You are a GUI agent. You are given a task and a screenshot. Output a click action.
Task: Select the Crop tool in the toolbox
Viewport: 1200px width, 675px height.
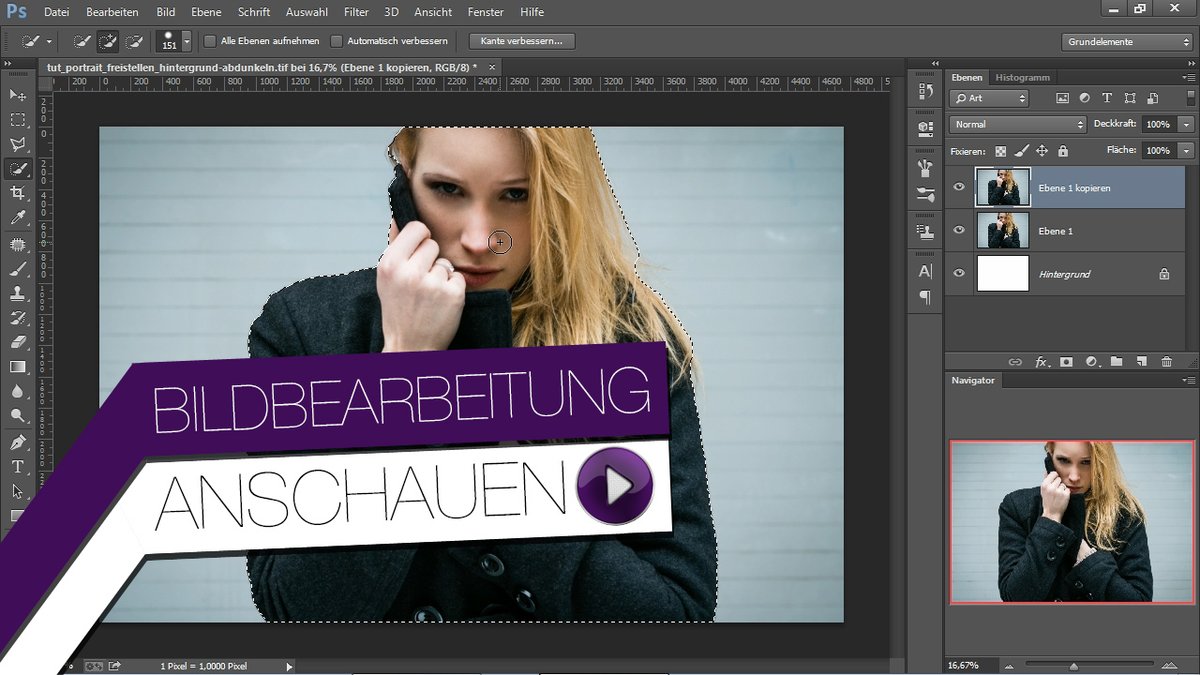pyautogui.click(x=18, y=193)
